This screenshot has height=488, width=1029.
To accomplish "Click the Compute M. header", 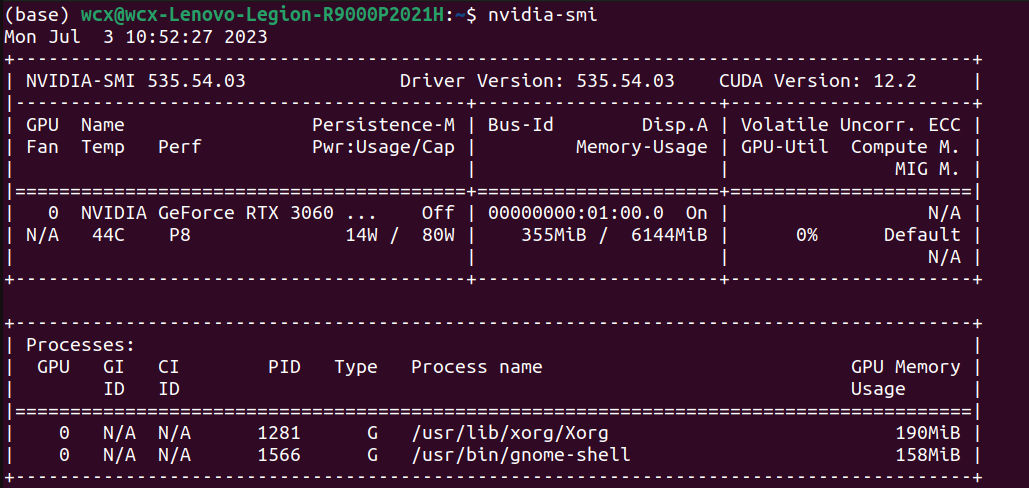I will click(x=906, y=148).
